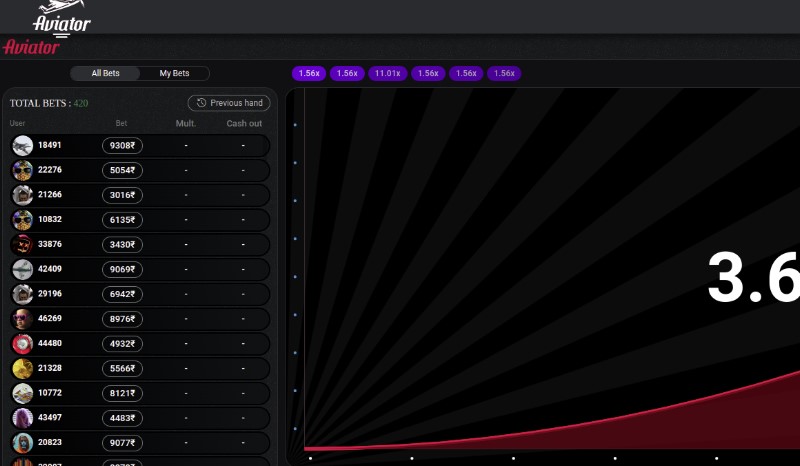Image resolution: width=800 pixels, height=466 pixels.
Task: Click username 22276 in bets list
Action: pyautogui.click(x=49, y=169)
